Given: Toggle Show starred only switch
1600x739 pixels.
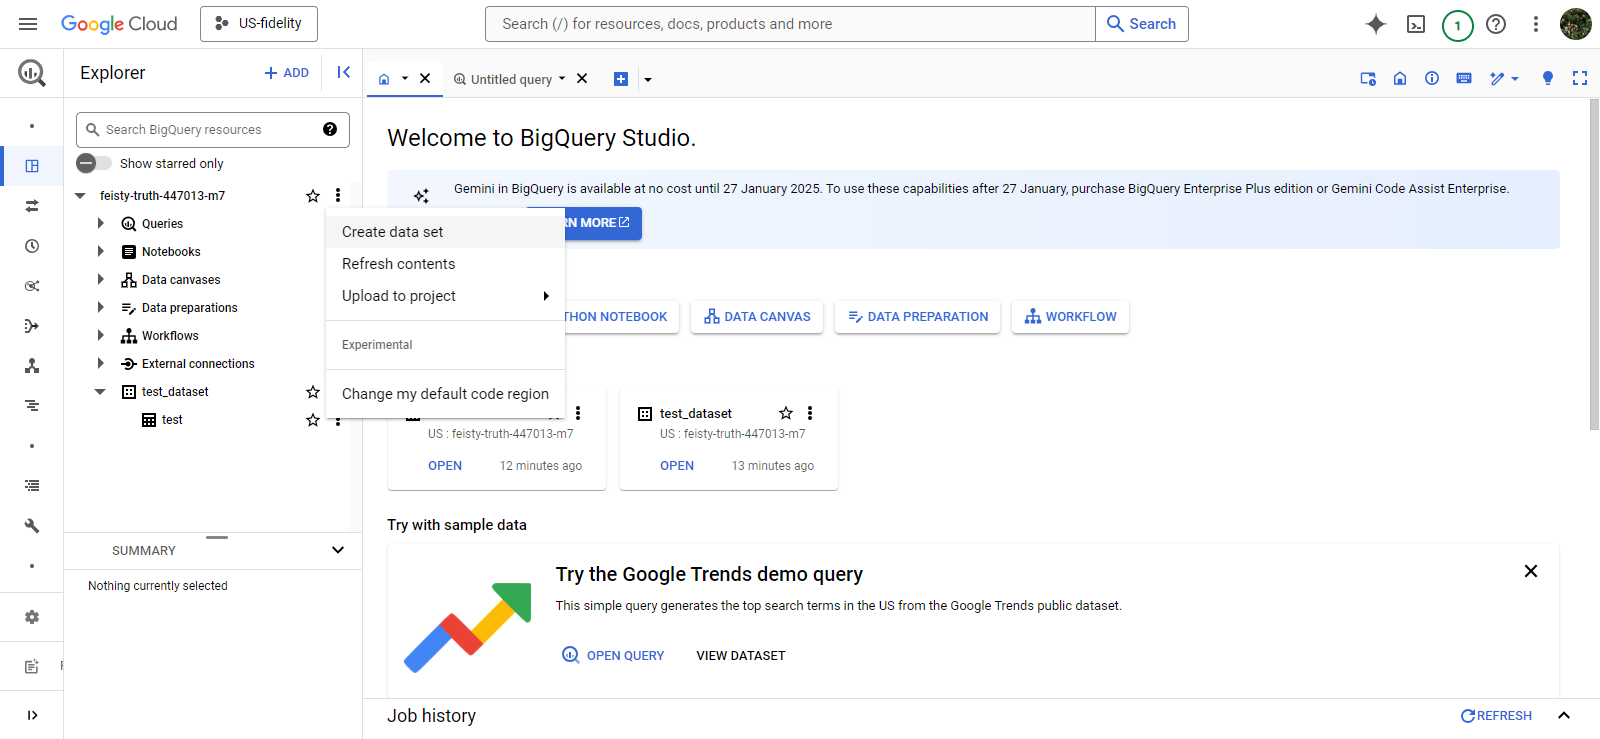Looking at the screenshot, I should point(94,163).
